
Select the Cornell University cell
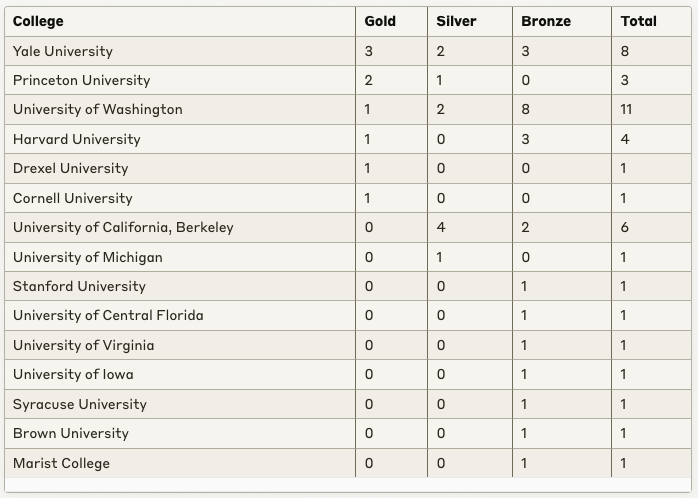point(180,198)
